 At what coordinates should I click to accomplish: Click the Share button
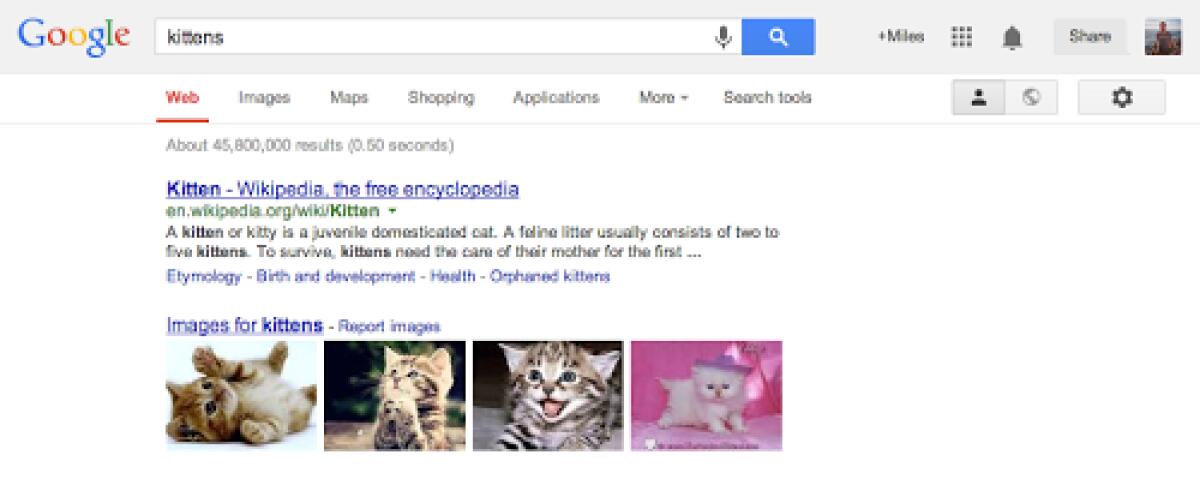(x=1089, y=37)
